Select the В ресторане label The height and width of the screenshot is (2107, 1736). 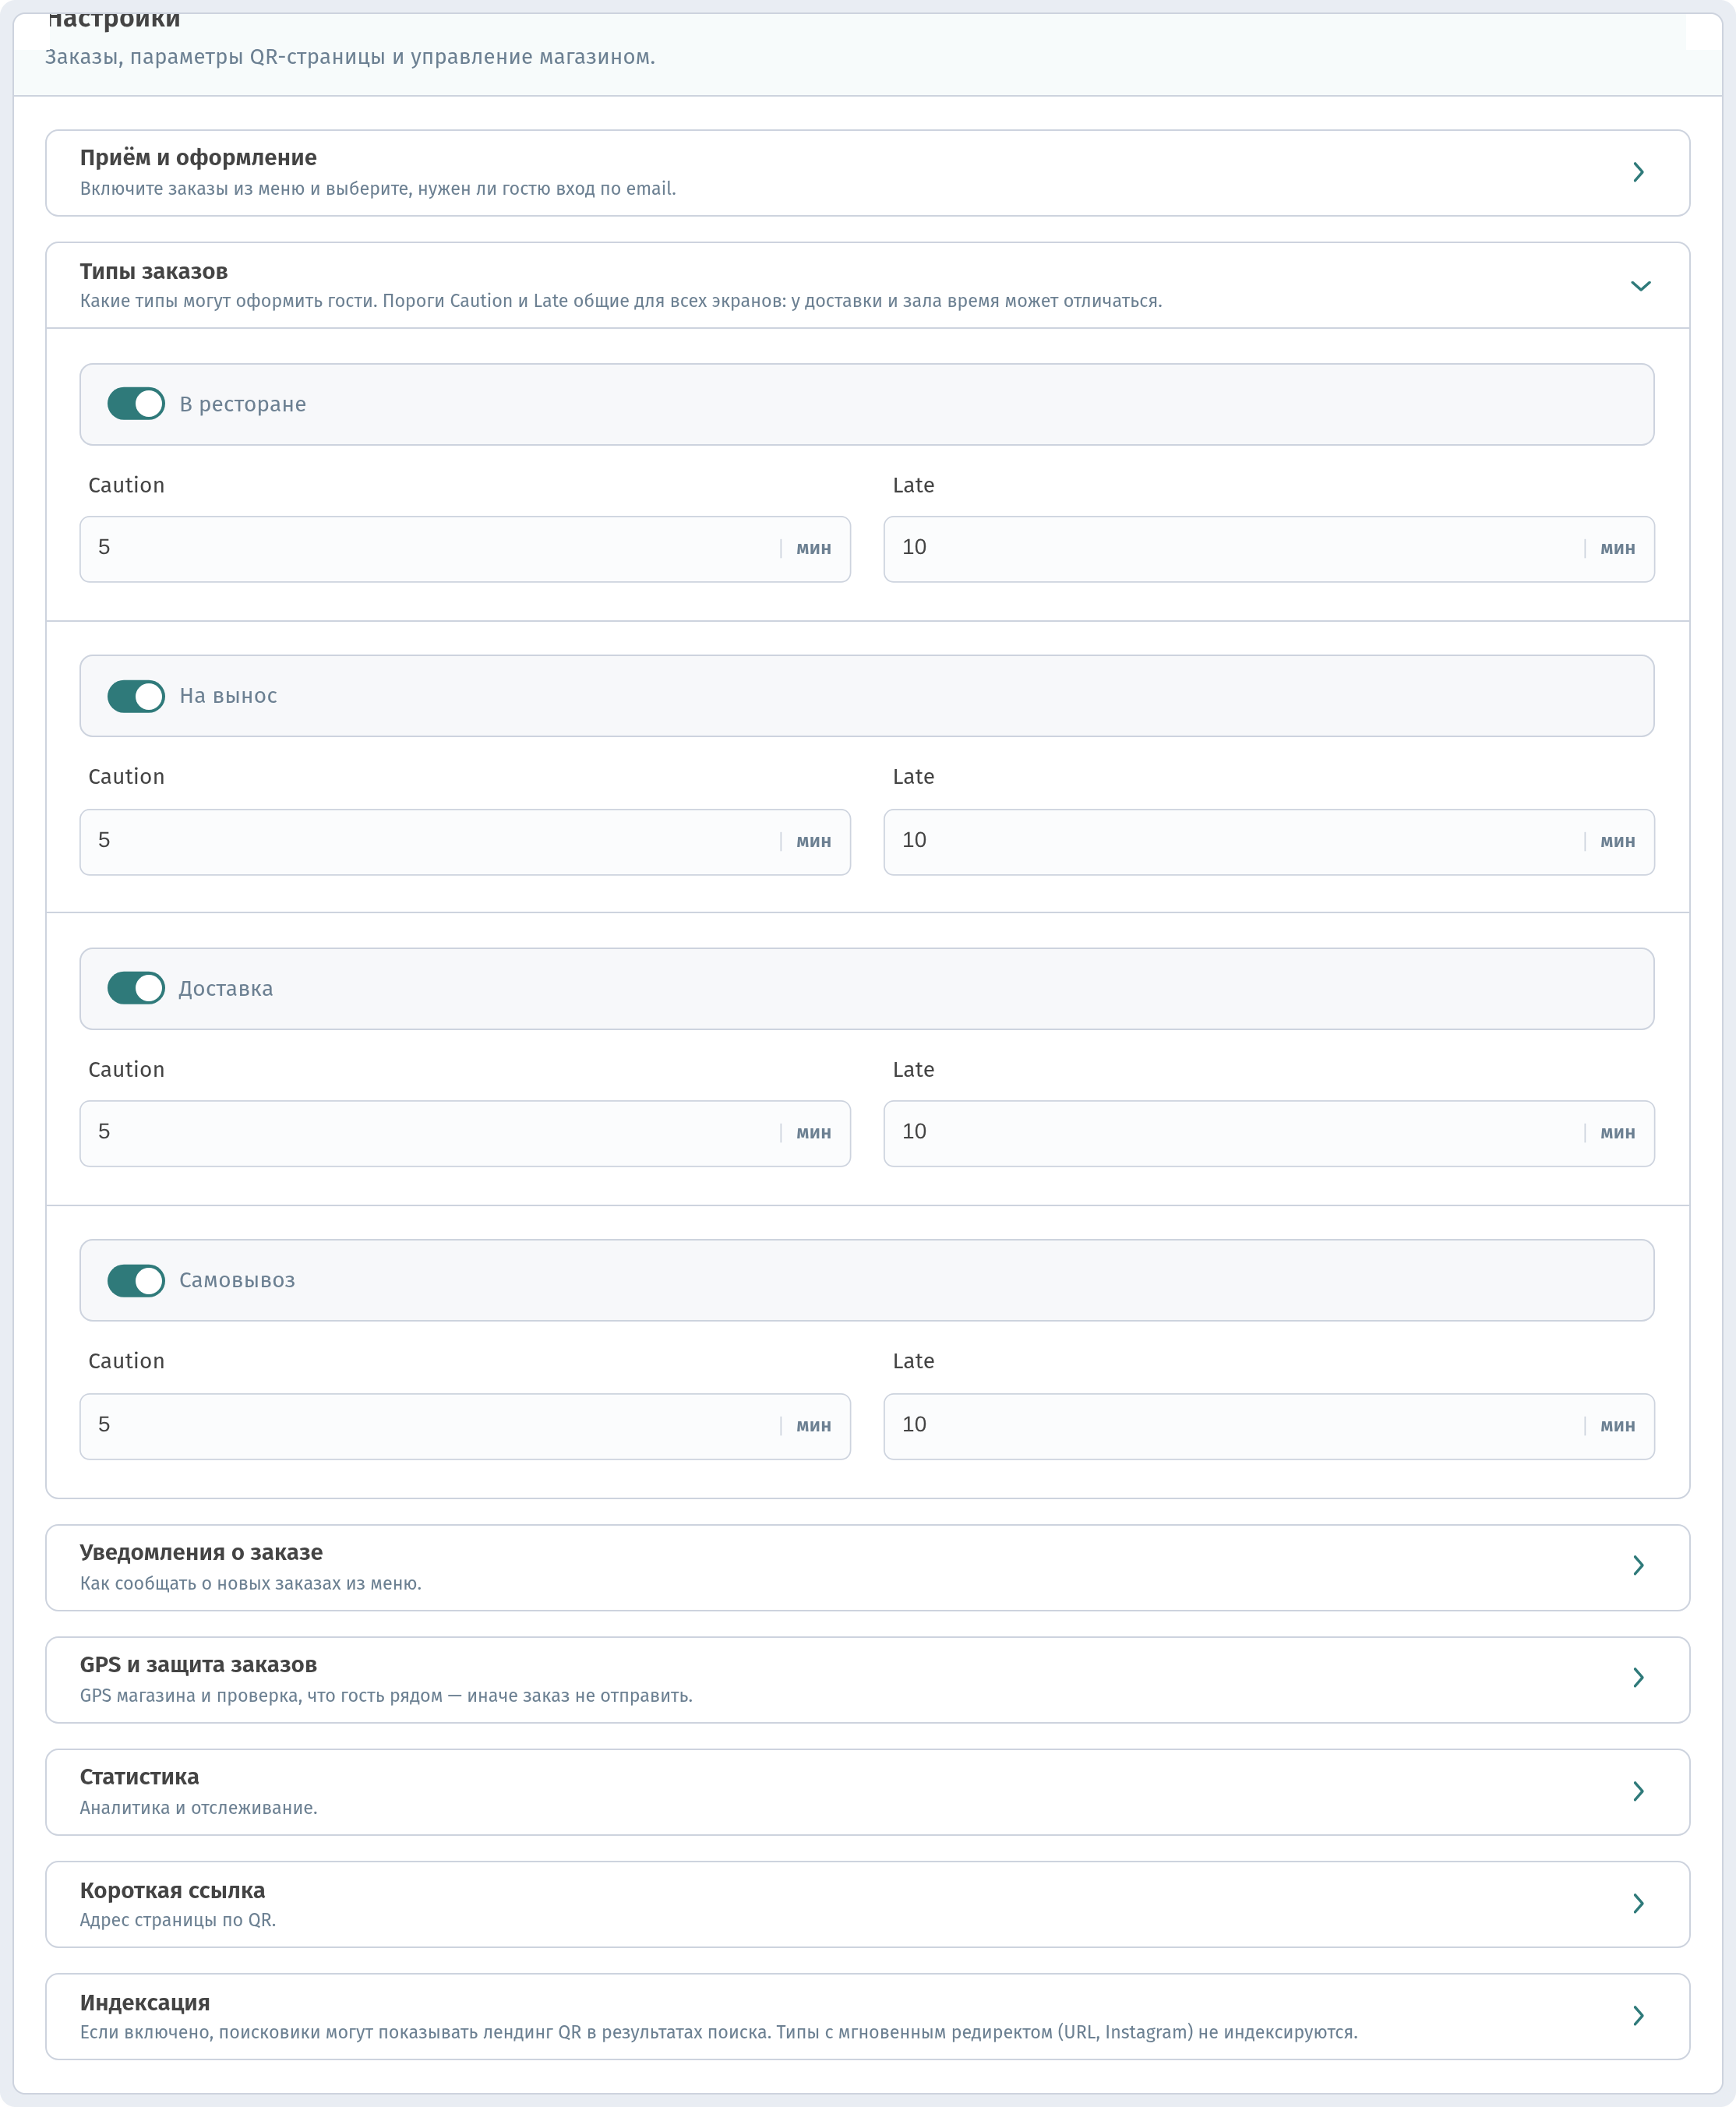point(243,404)
